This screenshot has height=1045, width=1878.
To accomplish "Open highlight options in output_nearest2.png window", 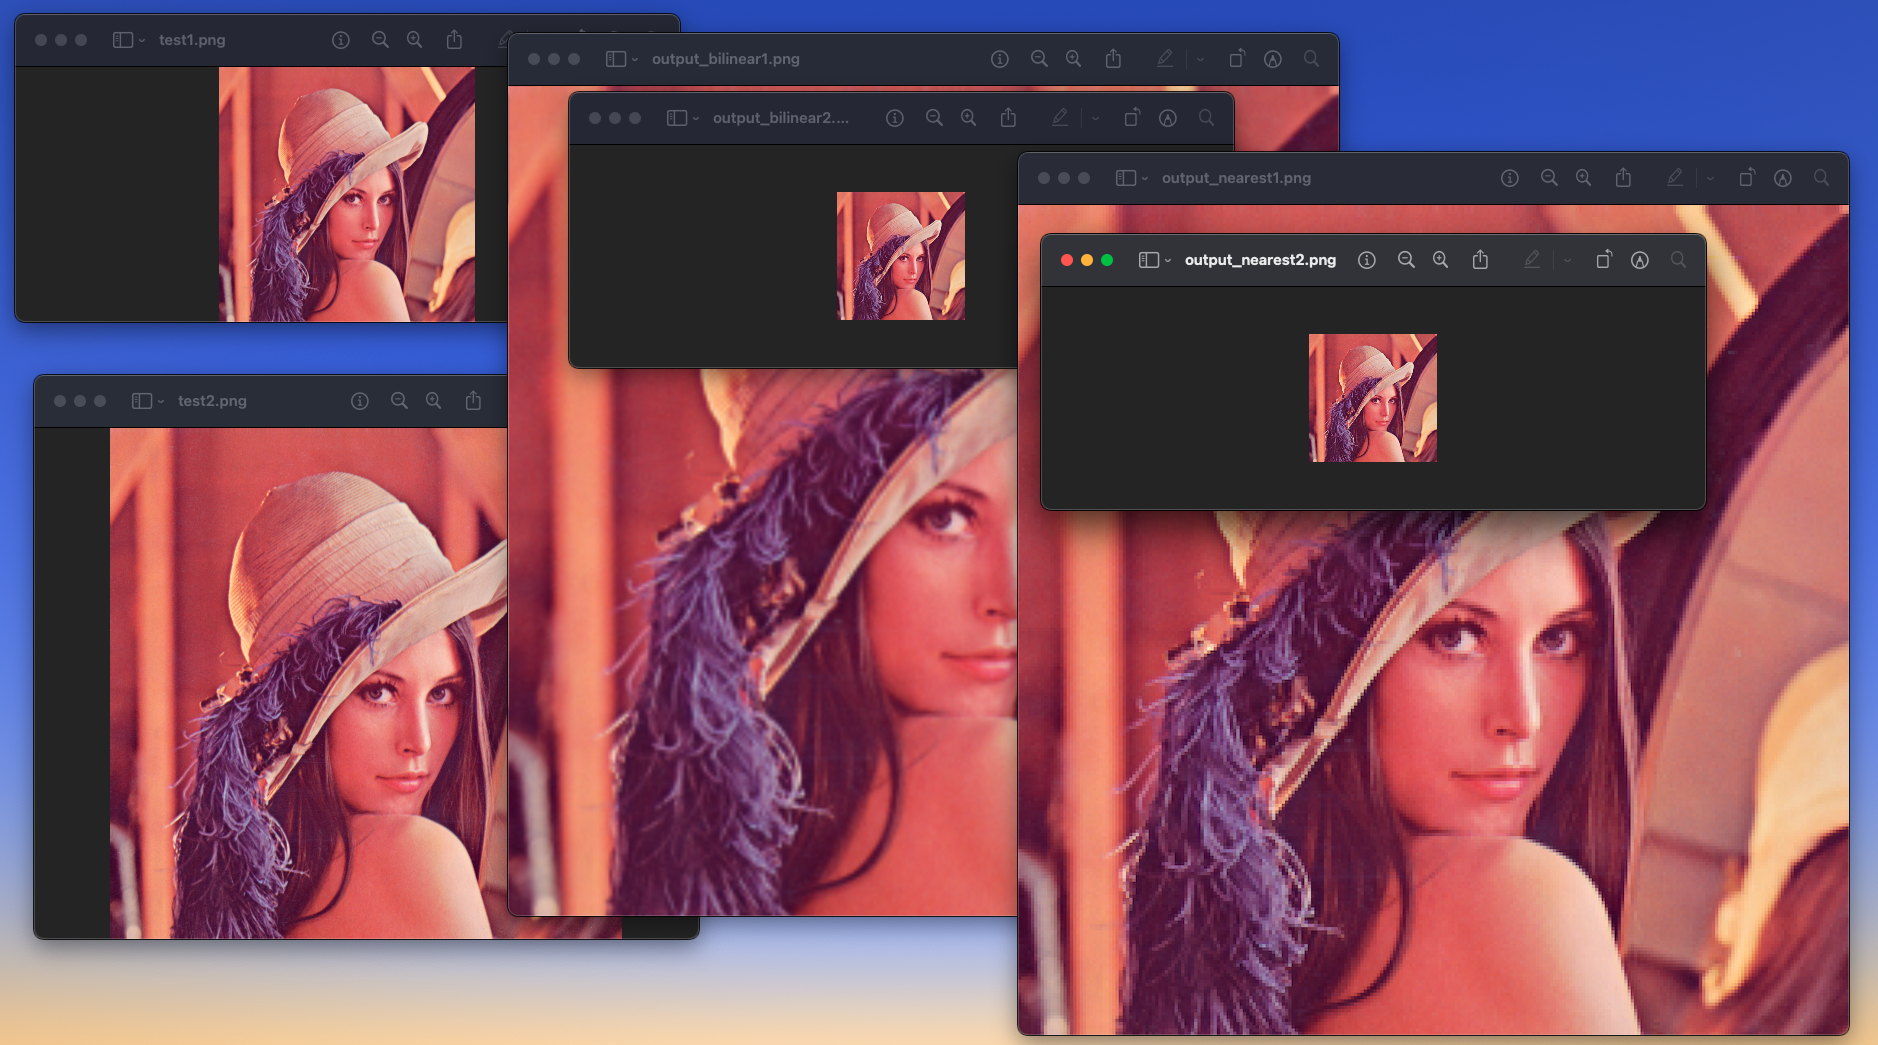I will (1567, 260).
